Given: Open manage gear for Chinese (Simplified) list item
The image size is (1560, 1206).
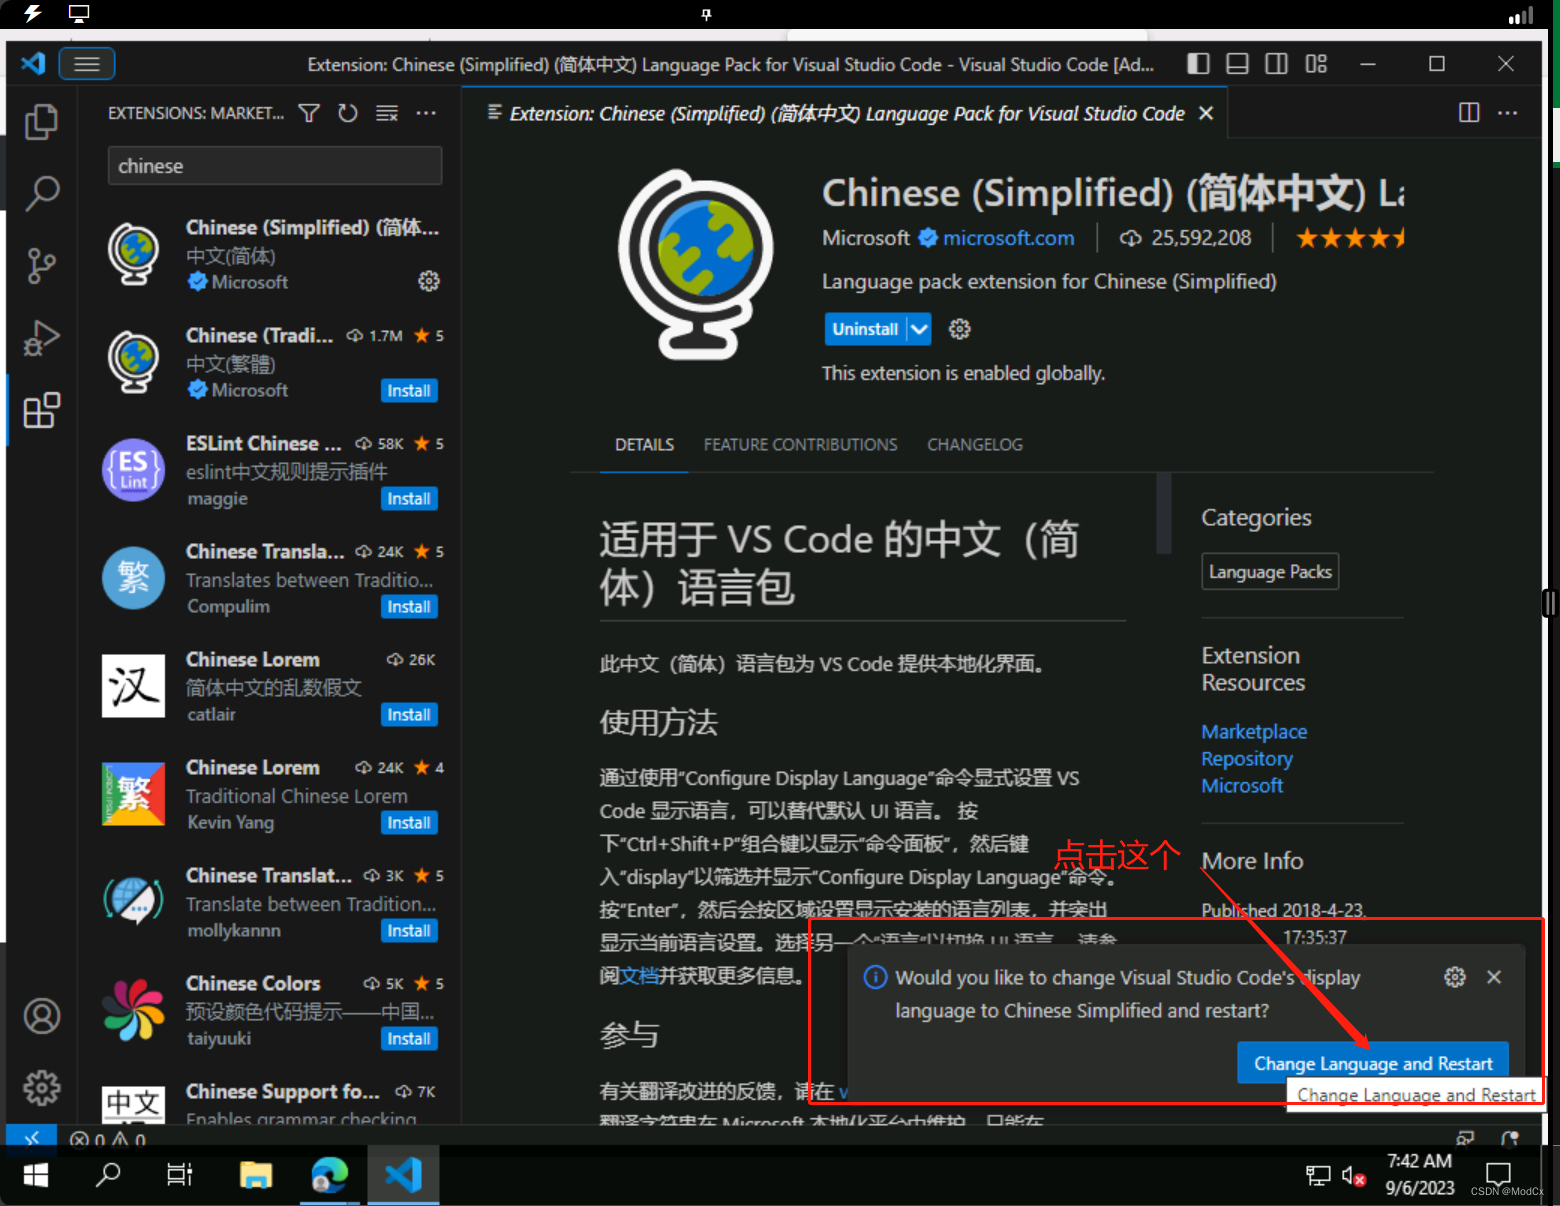Looking at the screenshot, I should pyautogui.click(x=429, y=281).
